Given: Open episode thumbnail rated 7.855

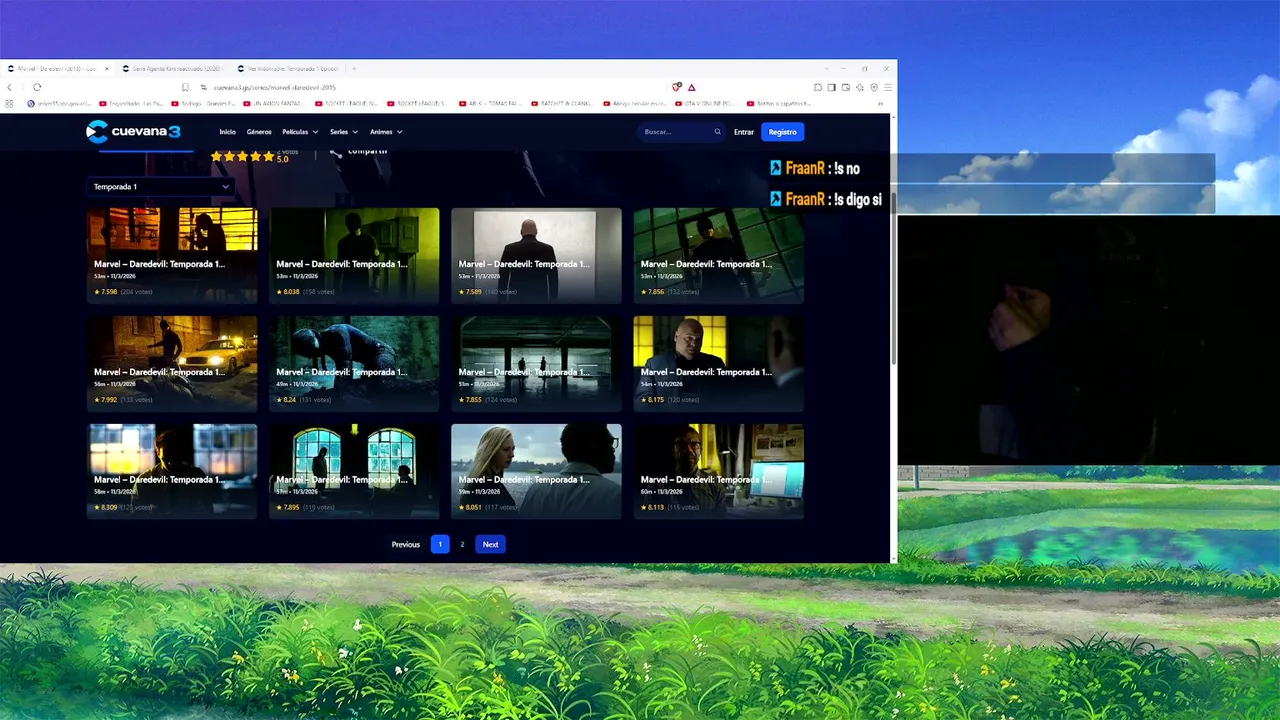Looking at the screenshot, I should (x=536, y=363).
